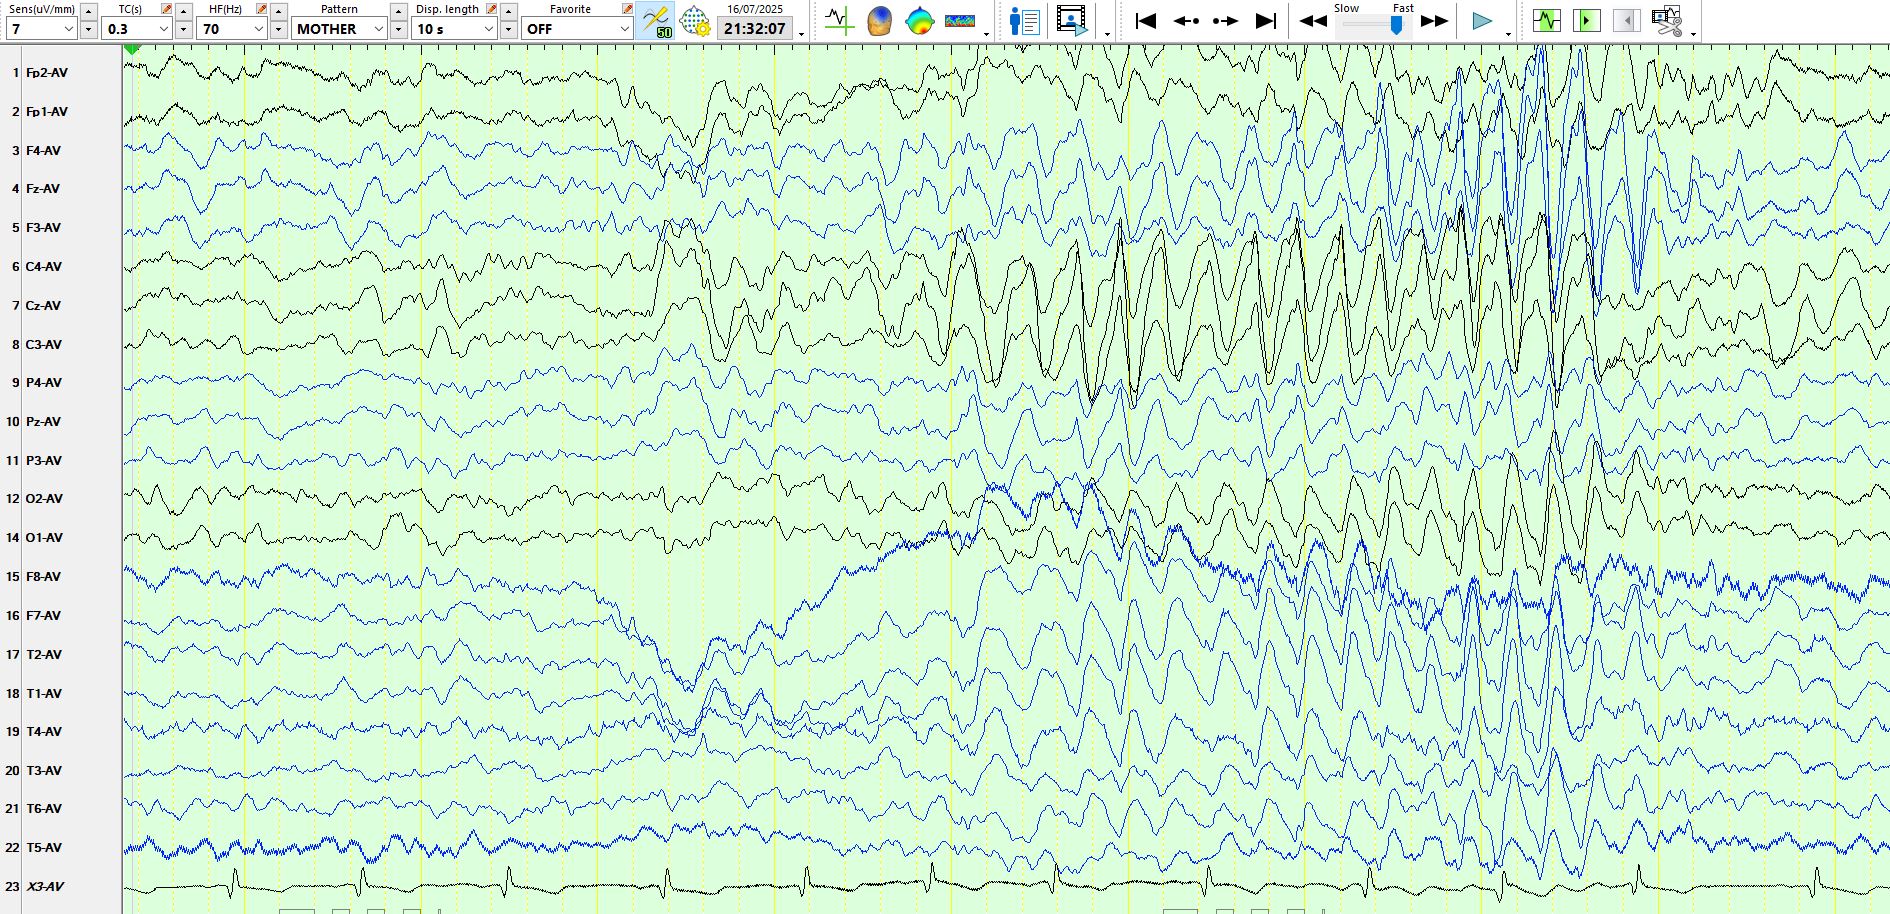Viewport: 1890px width, 914px height.
Task: Expand the time display options arrow
Action: coord(802,34)
